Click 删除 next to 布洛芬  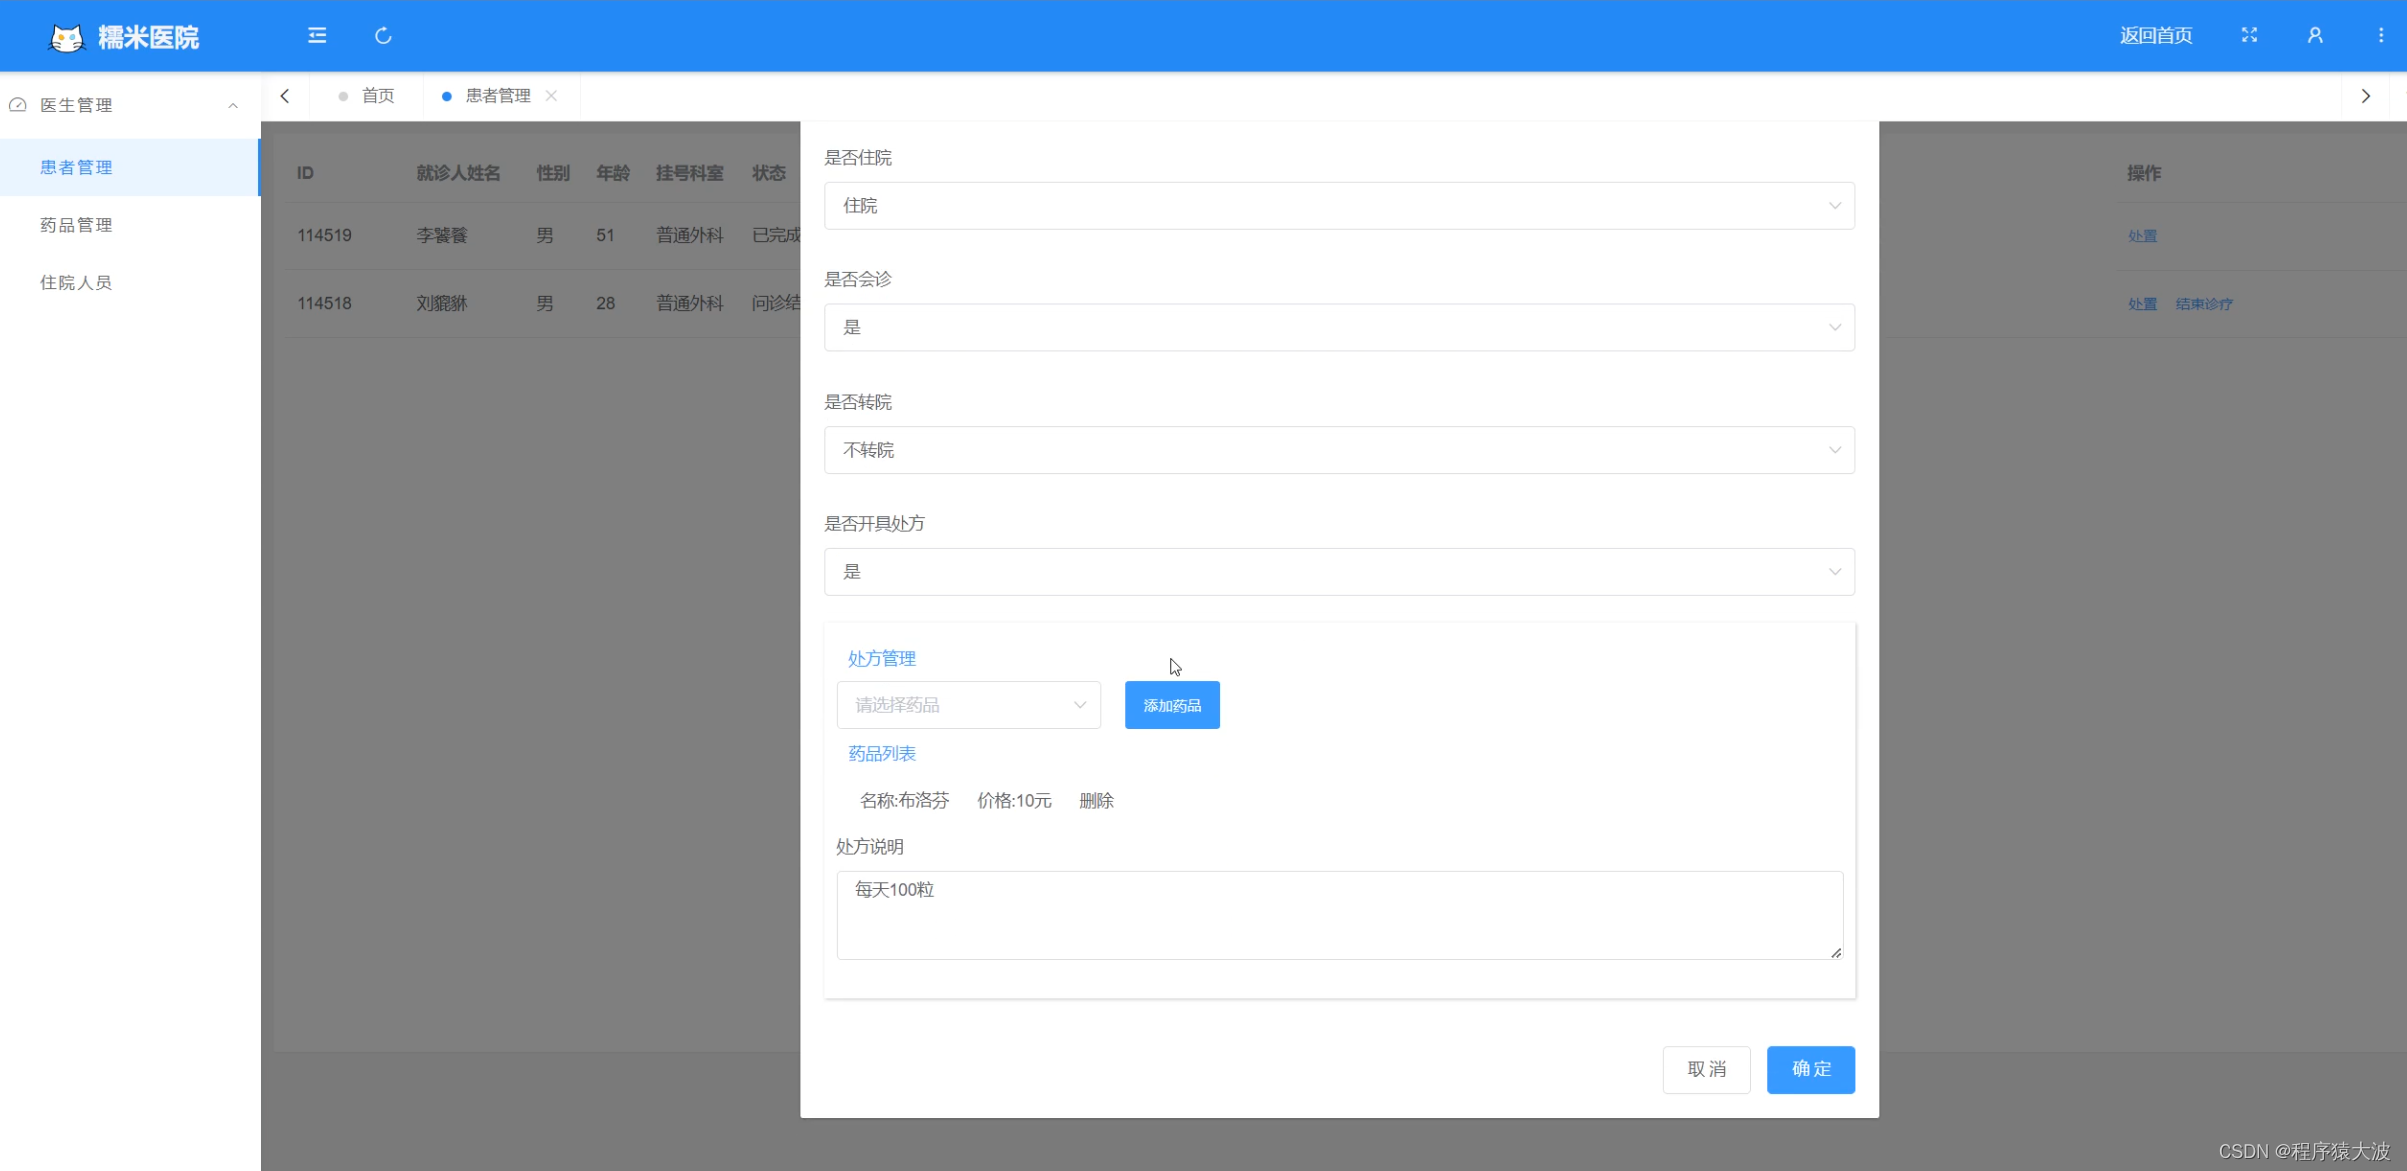point(1096,800)
